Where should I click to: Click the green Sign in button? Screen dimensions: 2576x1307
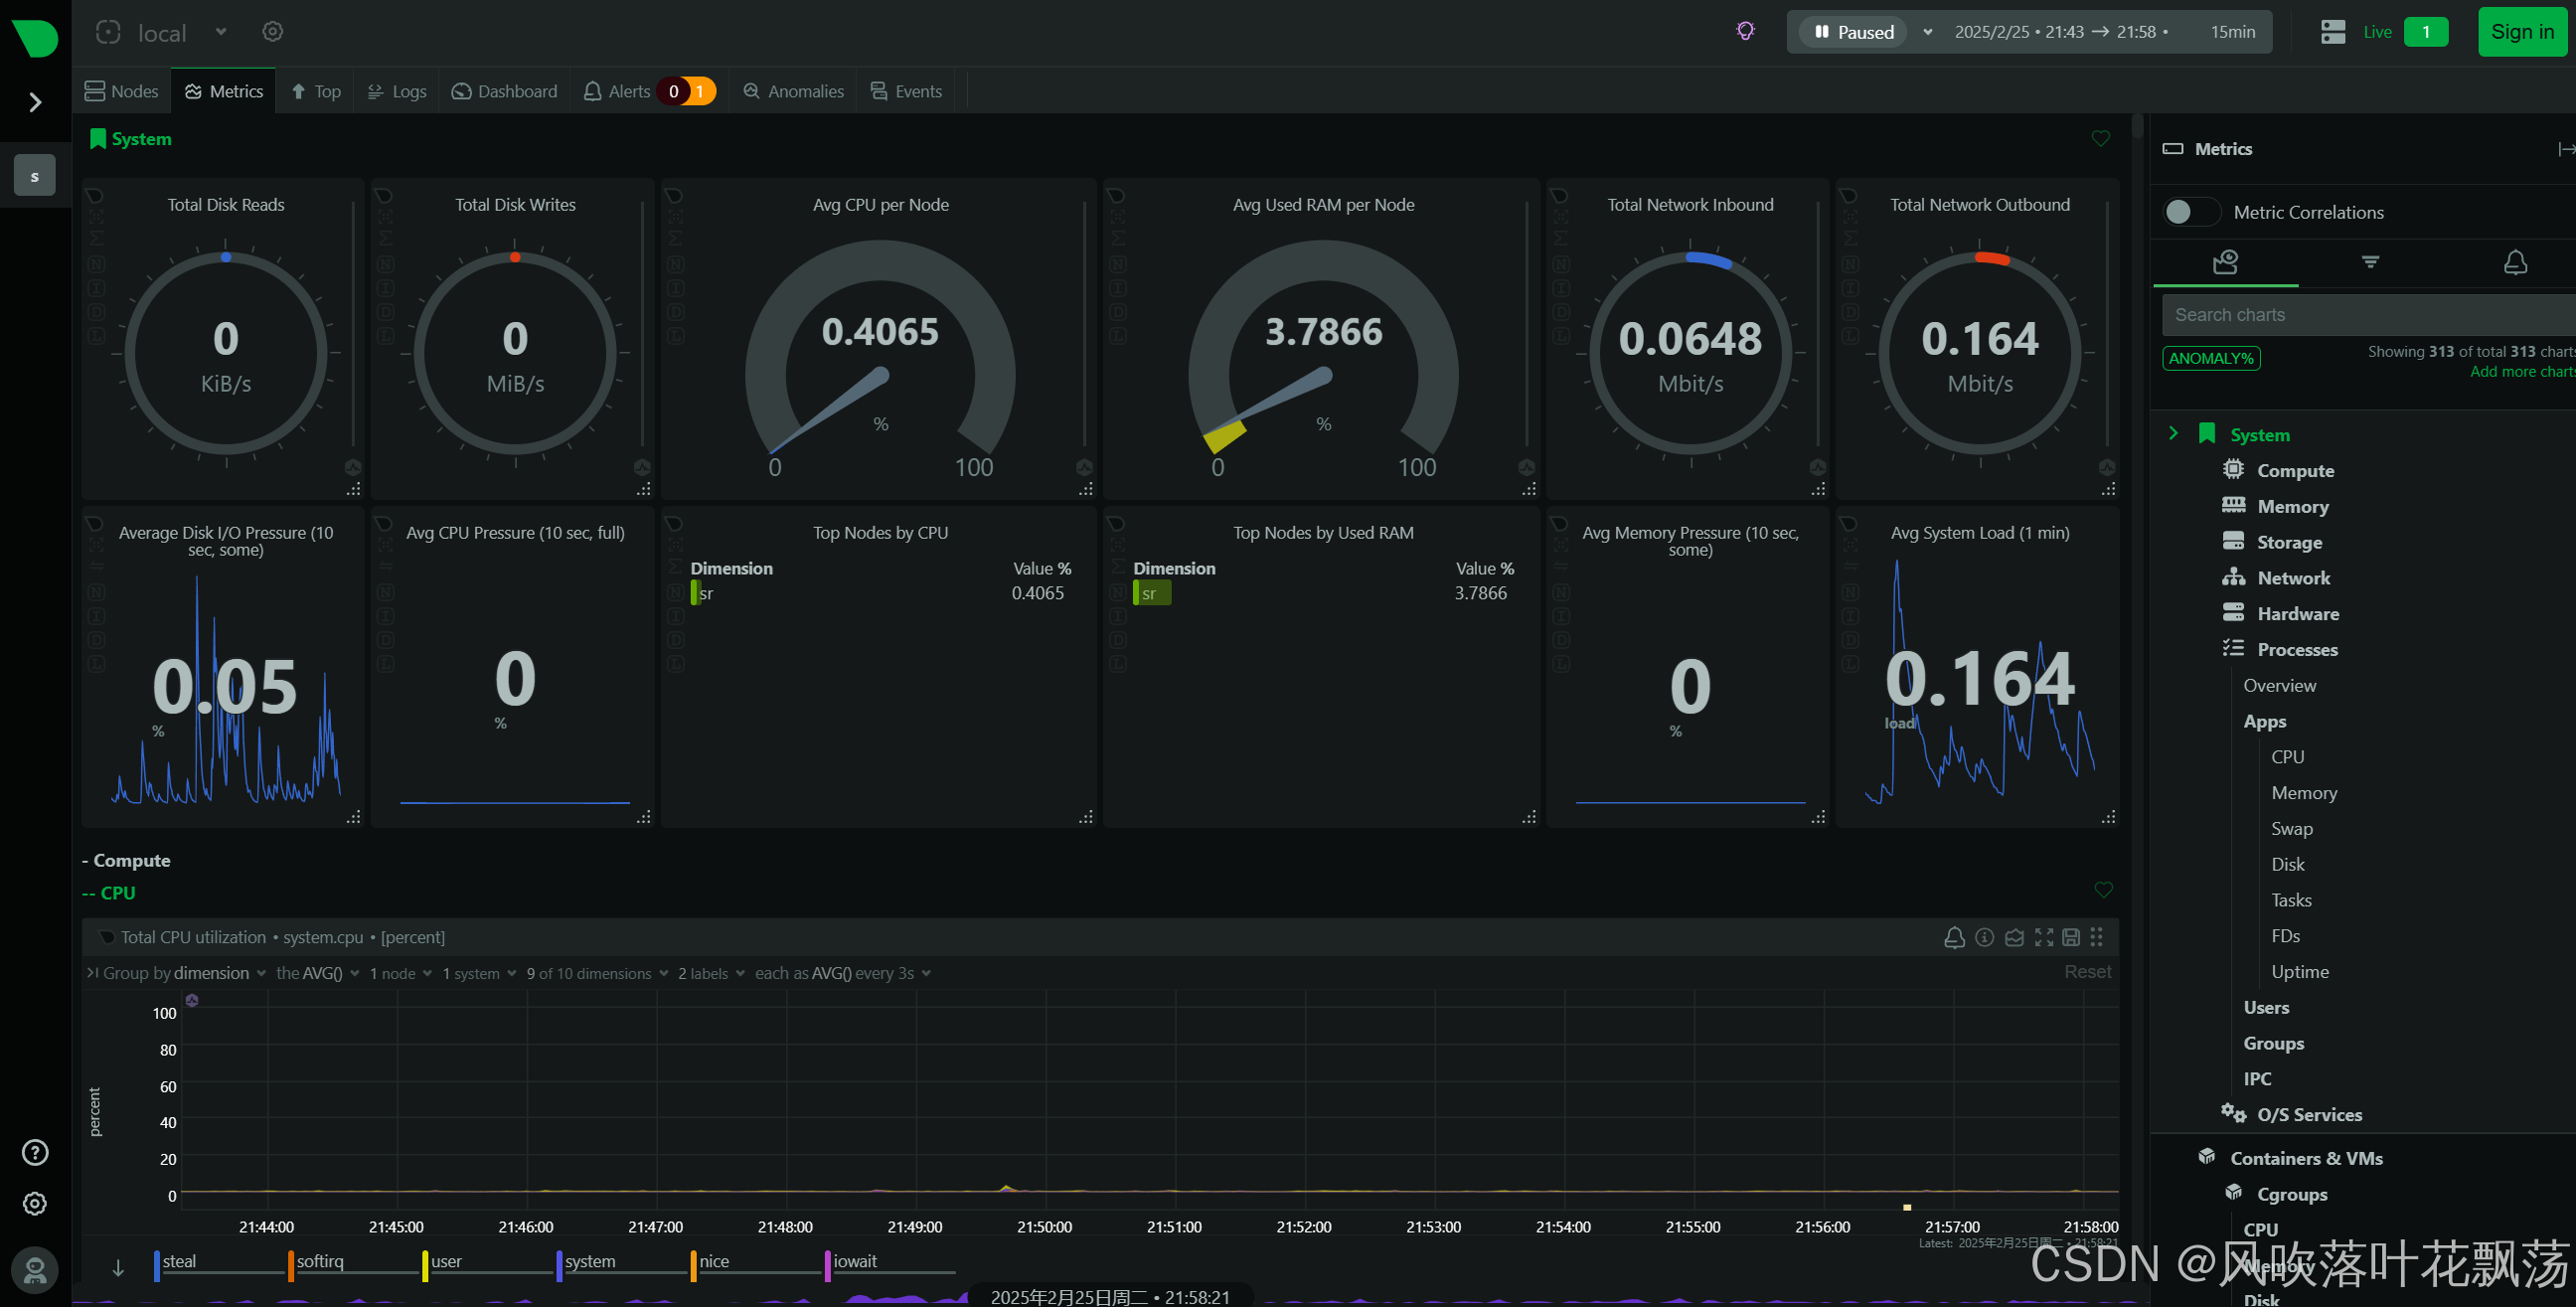(2521, 32)
